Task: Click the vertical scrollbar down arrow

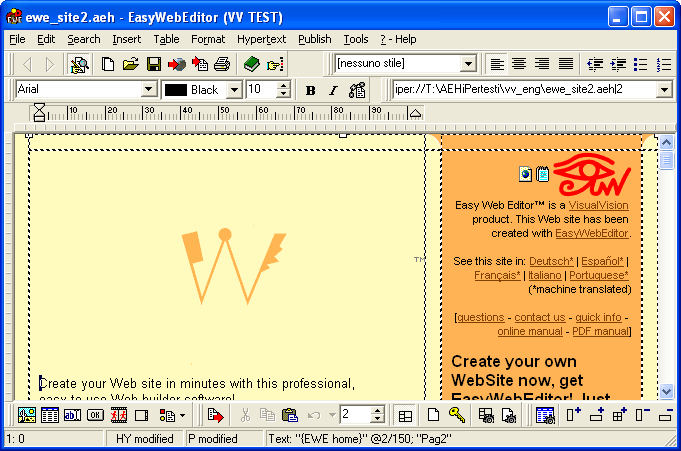Action: (666, 391)
